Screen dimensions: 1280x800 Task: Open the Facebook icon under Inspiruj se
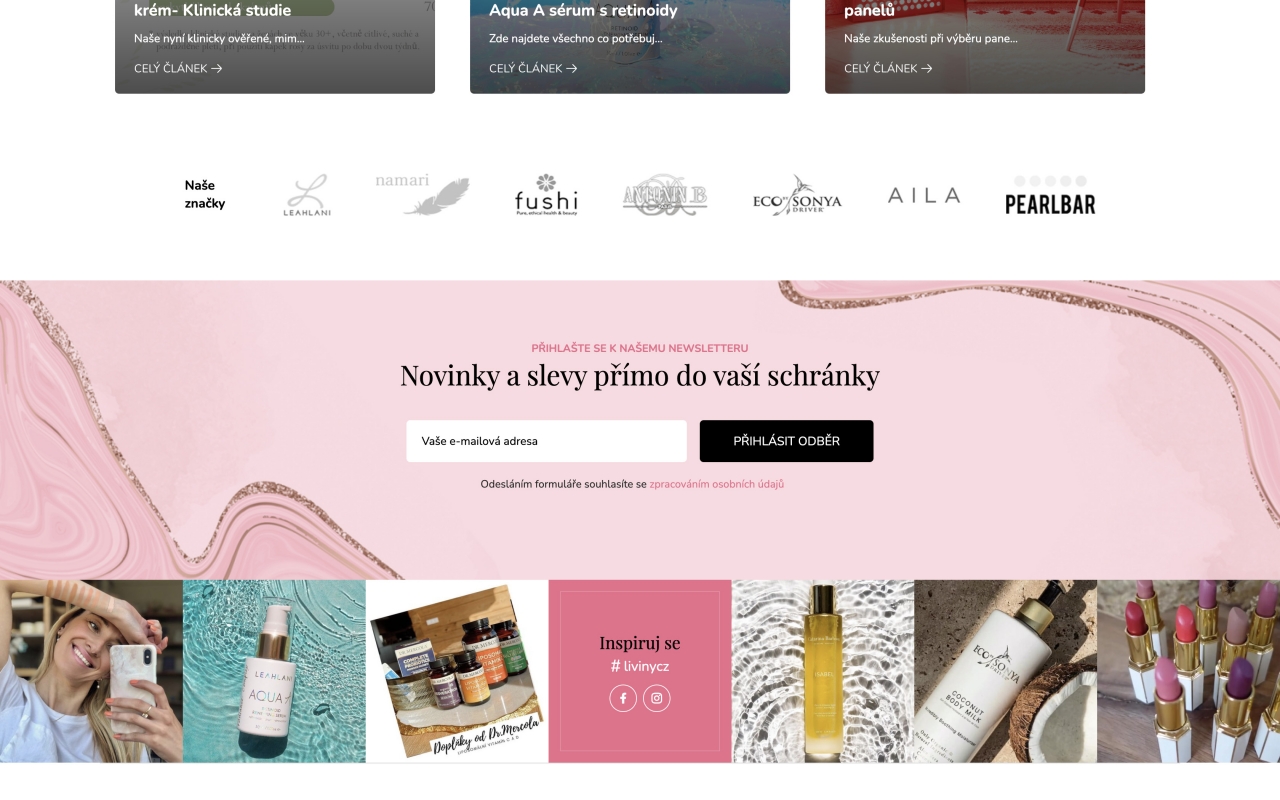(x=623, y=698)
